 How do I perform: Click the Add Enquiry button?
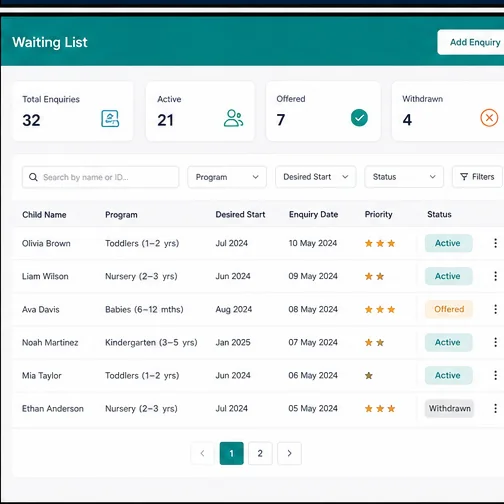[x=471, y=42]
